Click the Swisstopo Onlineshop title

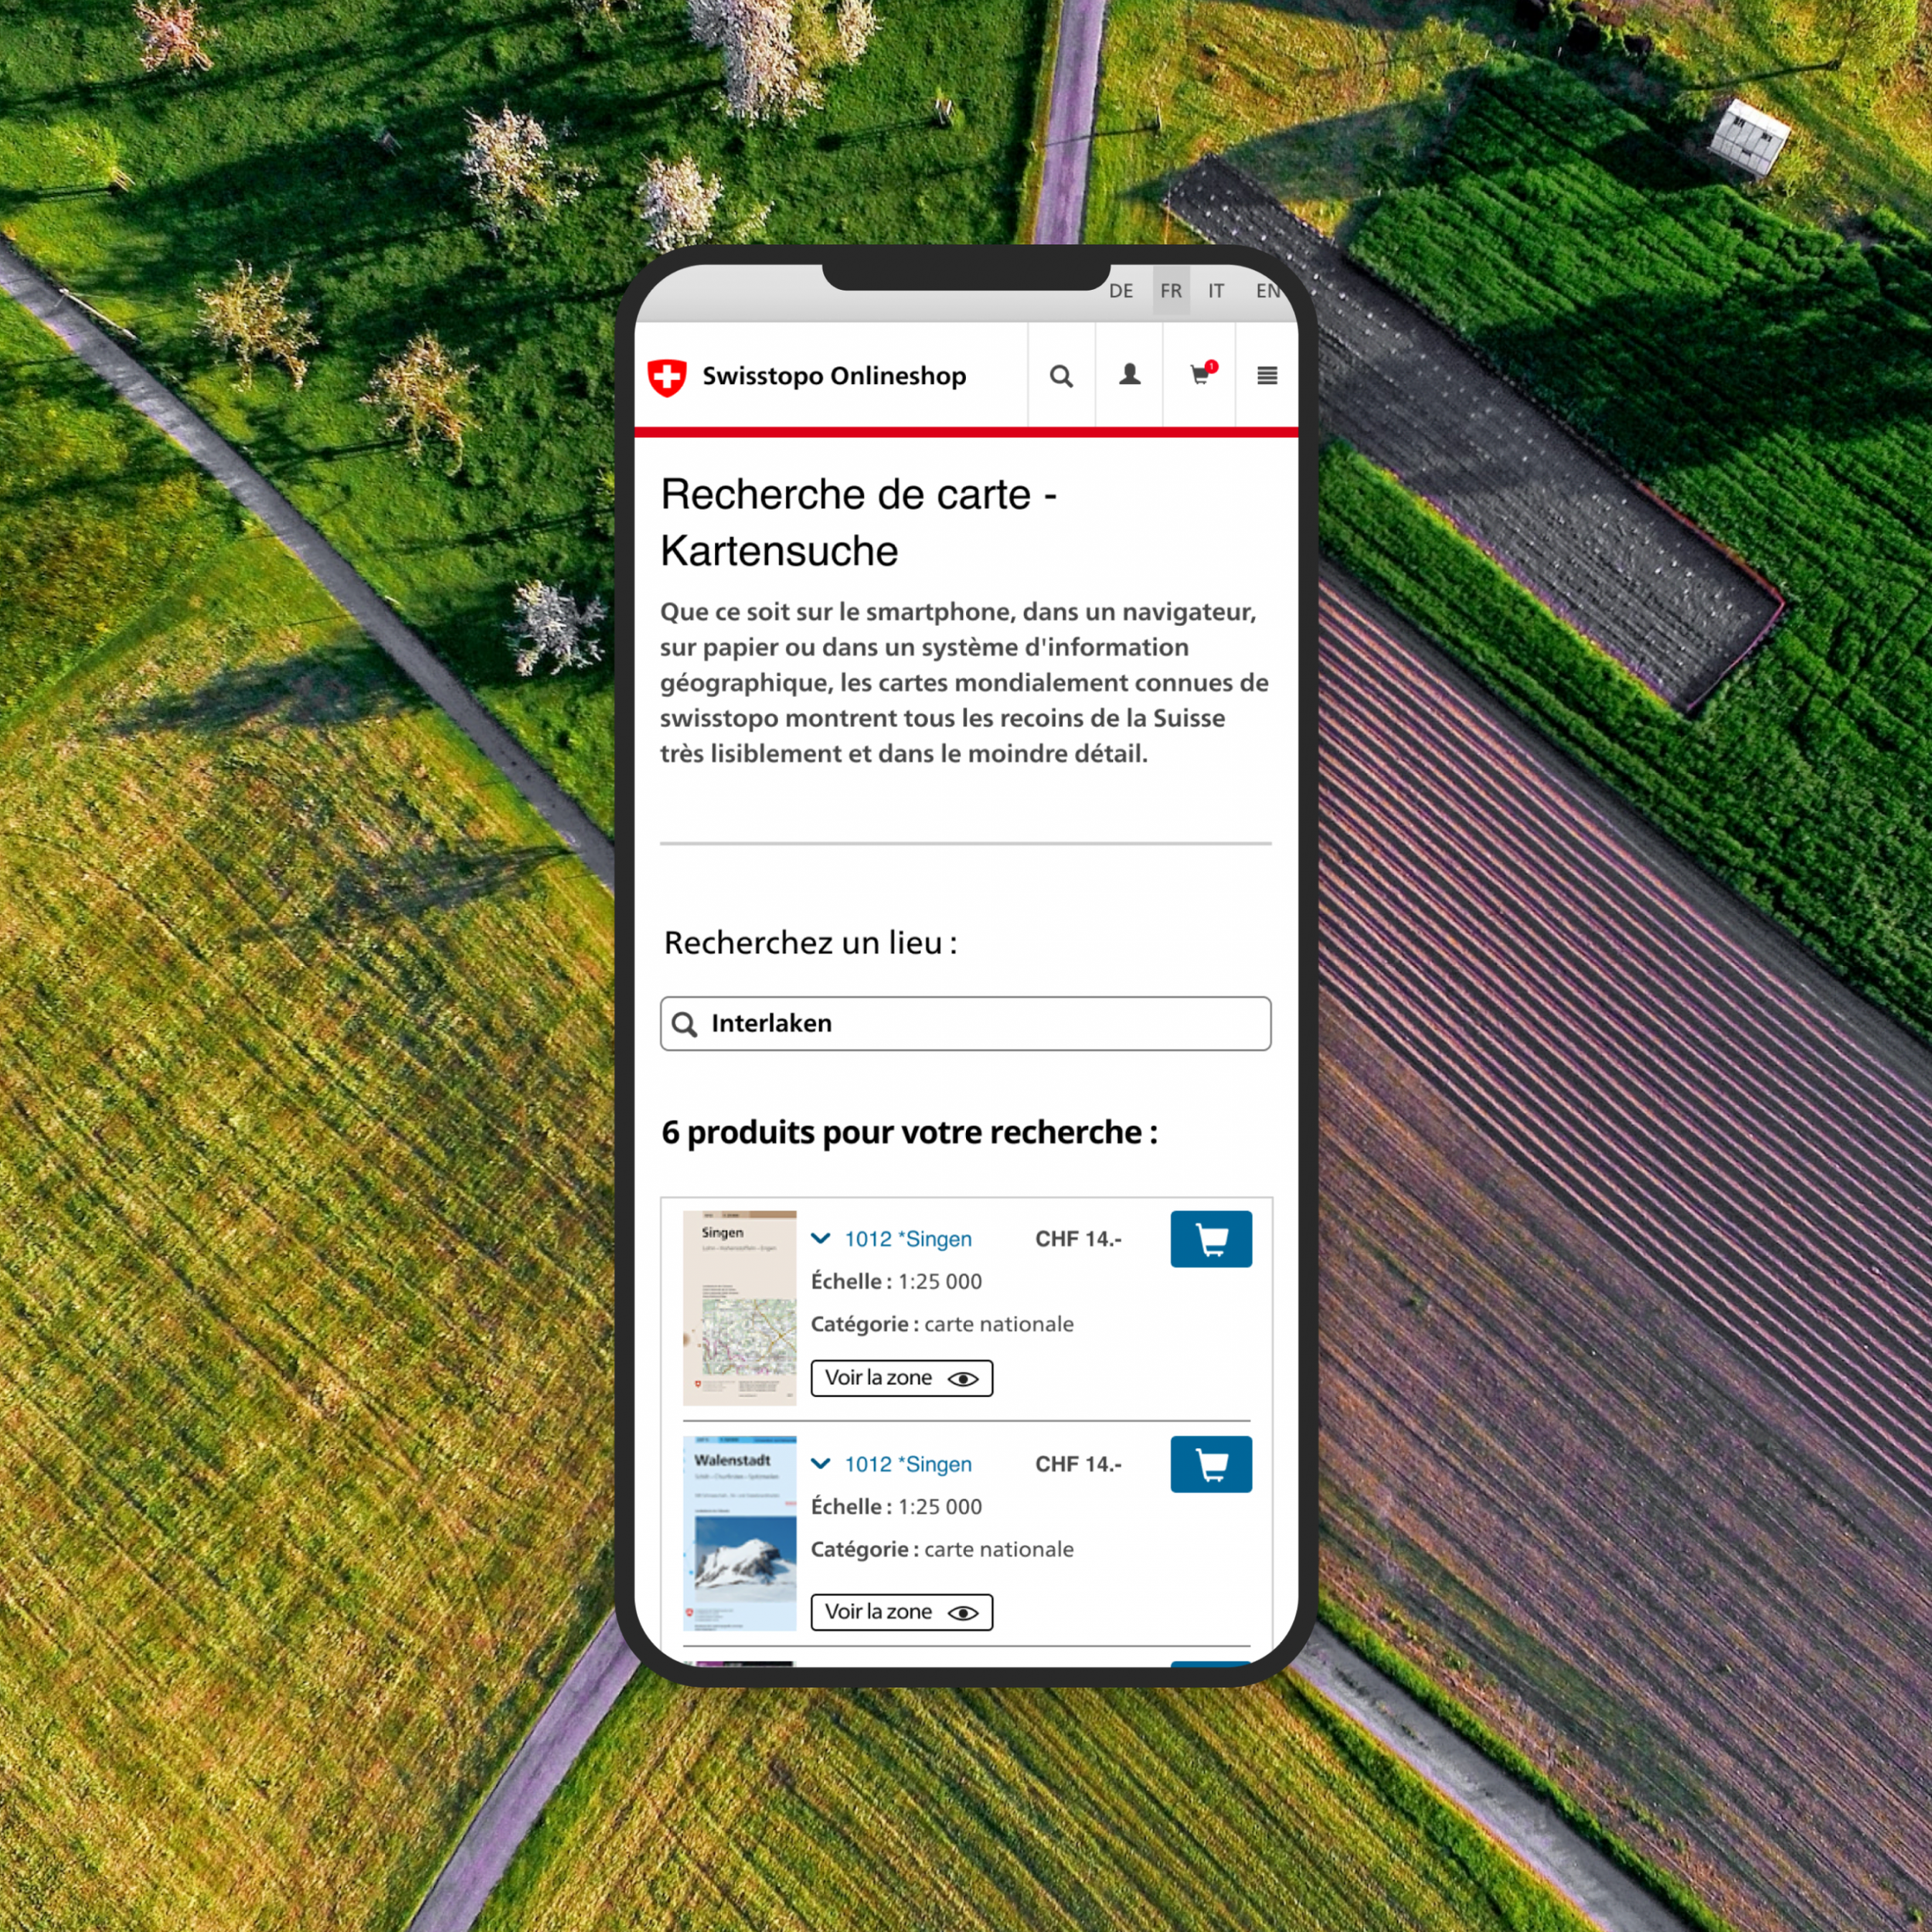[834, 376]
